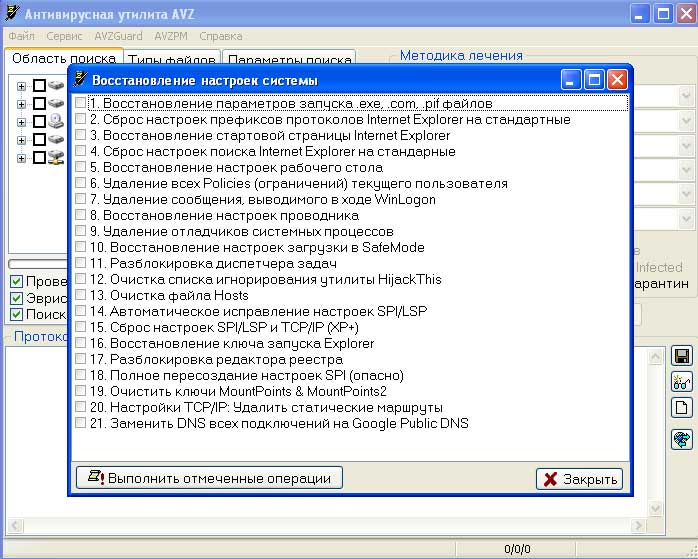Viewport: 698px width, 559px height.
Task: Open the AVZGuard menu
Action: [118, 36]
